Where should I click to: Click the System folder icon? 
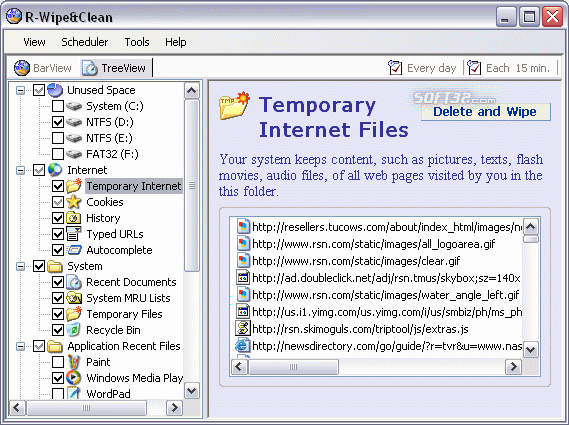(x=55, y=266)
